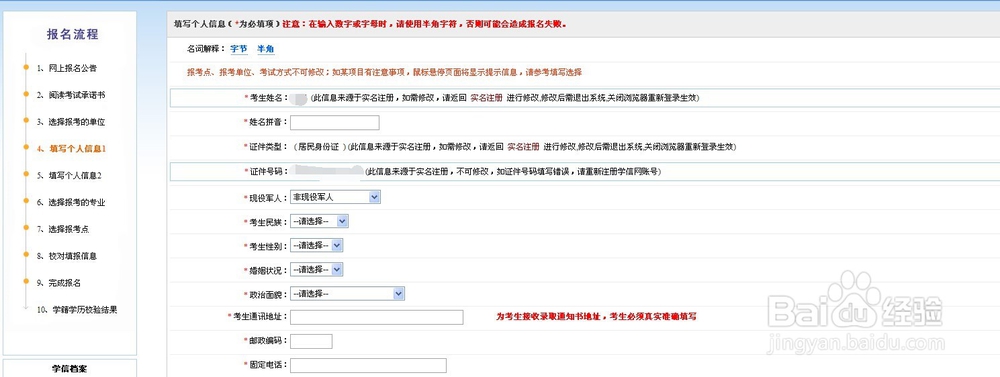Open step 8 核对填报信息

click(x=66, y=256)
